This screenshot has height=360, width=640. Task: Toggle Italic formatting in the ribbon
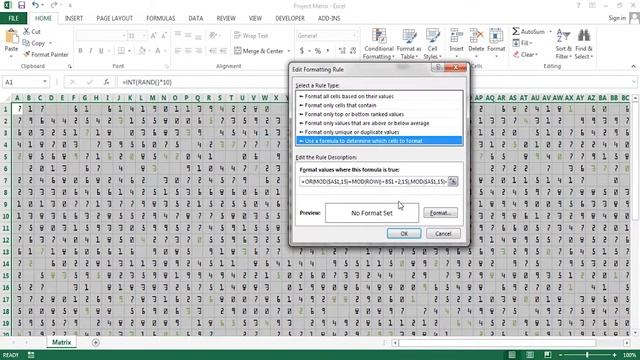[91, 51]
